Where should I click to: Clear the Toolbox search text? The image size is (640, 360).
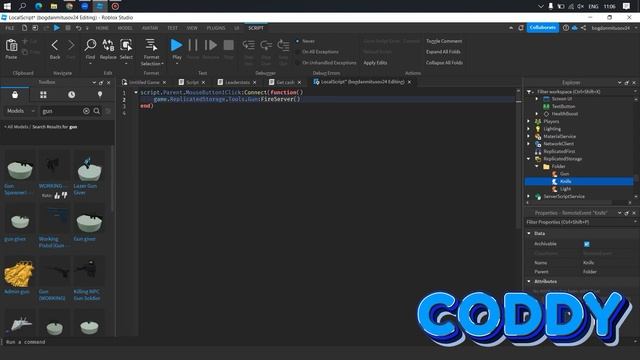click(x=86, y=111)
